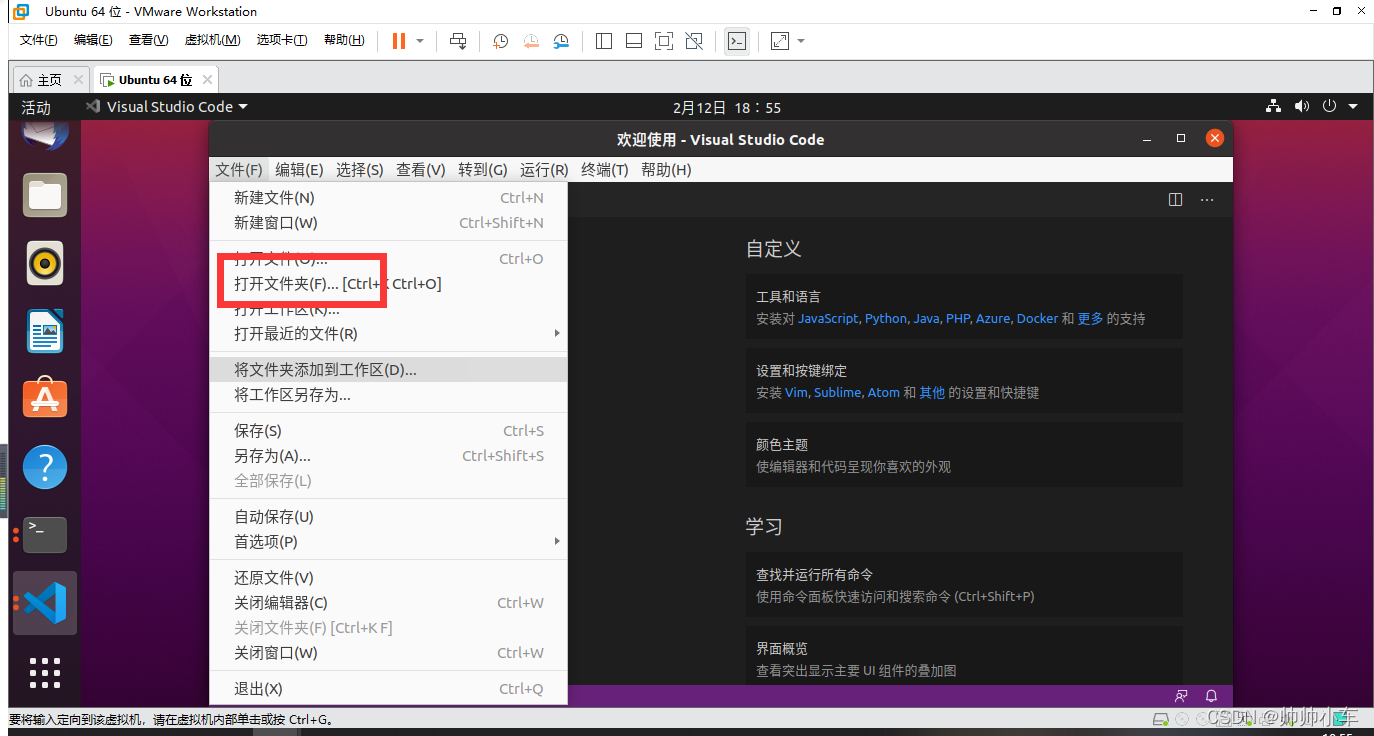Click 查看(V) in VS Code menu bar

pos(420,170)
